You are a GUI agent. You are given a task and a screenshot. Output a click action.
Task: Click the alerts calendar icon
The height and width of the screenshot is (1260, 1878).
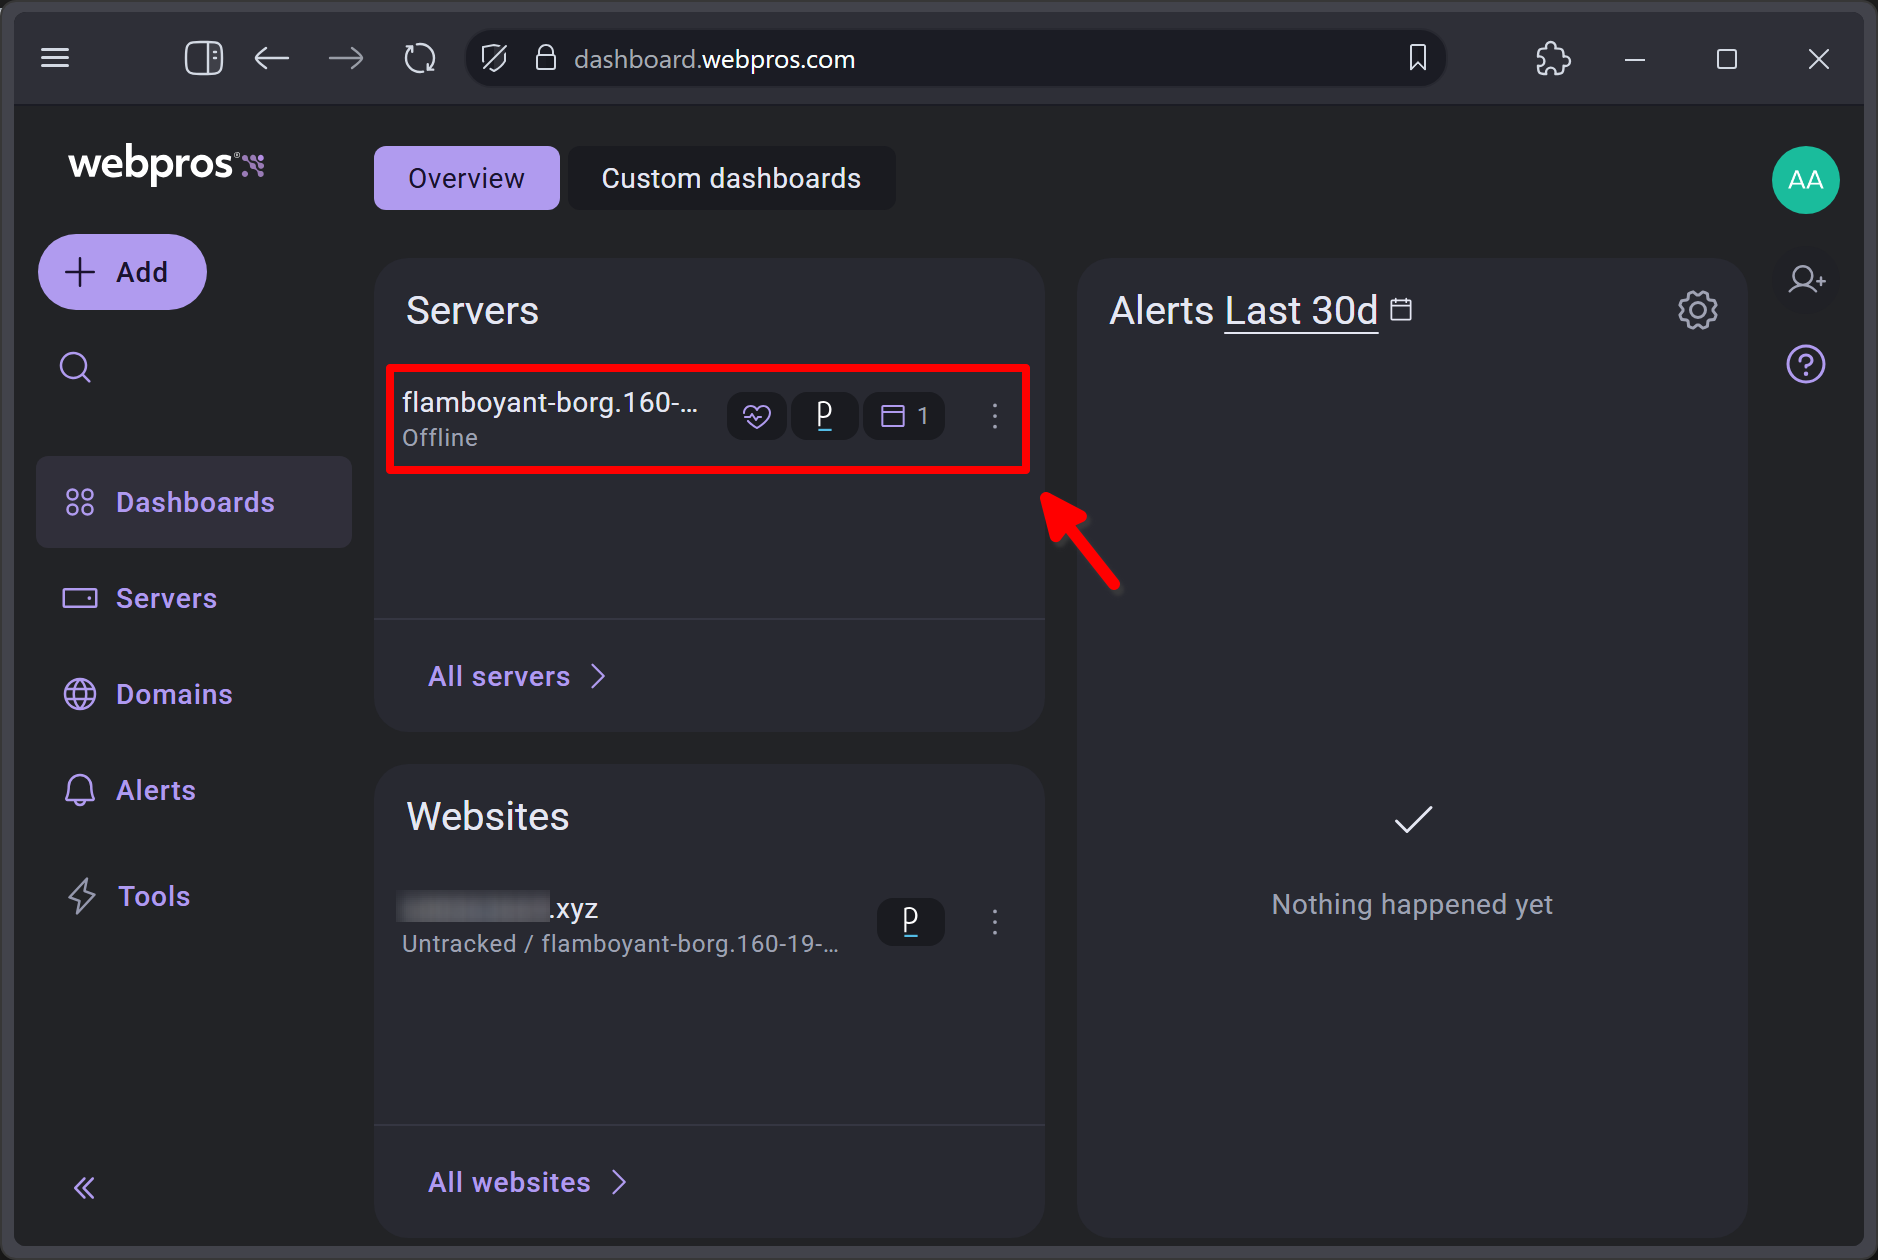[1401, 309]
